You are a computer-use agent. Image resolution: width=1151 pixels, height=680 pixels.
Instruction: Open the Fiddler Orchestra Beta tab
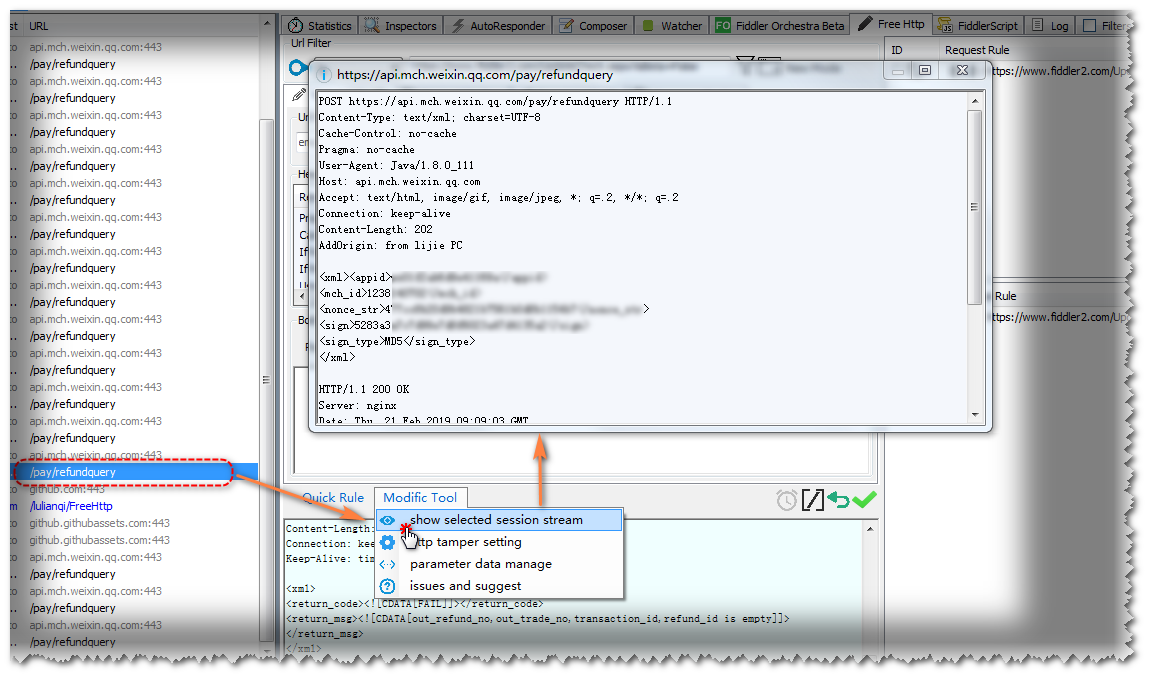click(x=780, y=26)
